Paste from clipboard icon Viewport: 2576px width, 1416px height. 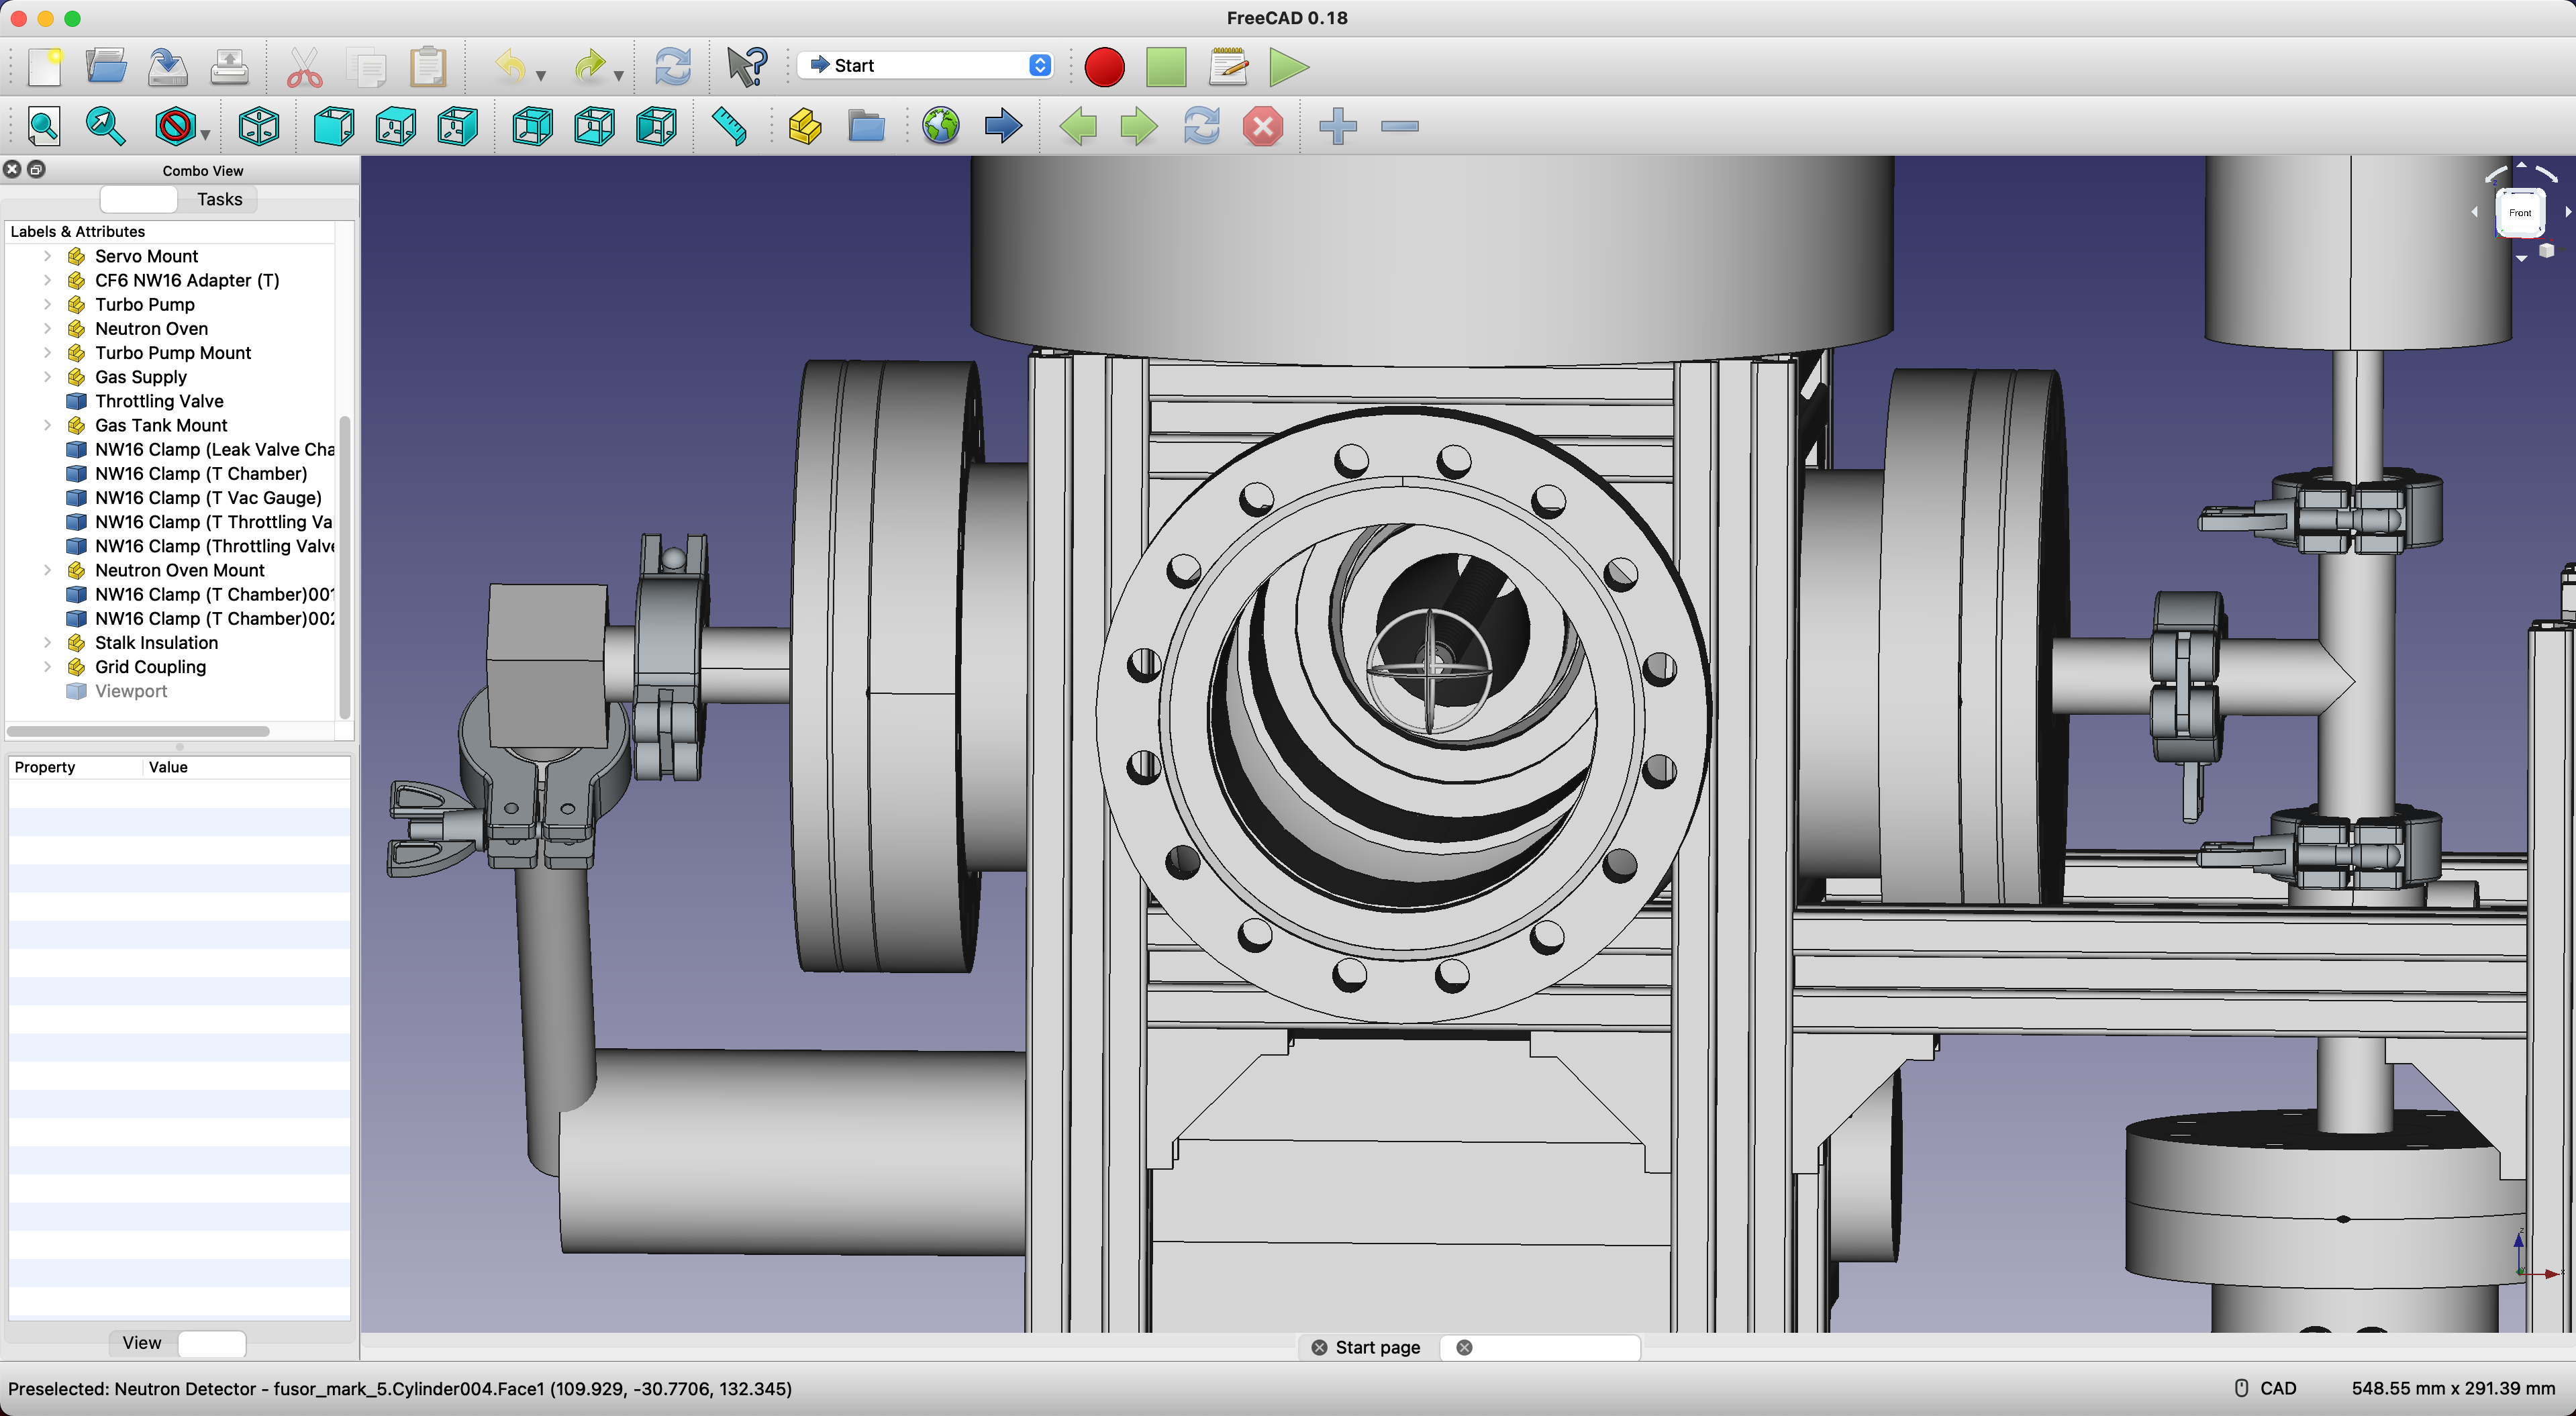428,66
